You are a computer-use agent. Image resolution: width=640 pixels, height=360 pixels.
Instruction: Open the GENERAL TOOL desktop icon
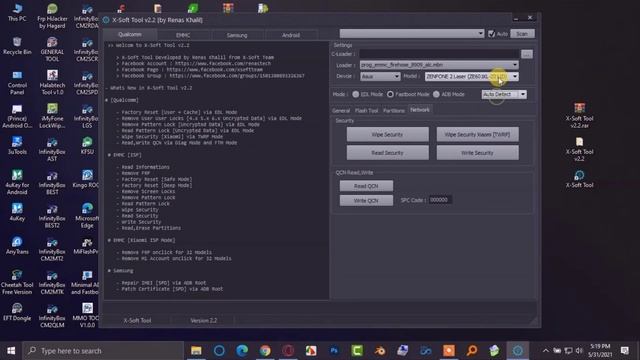pos(52,49)
